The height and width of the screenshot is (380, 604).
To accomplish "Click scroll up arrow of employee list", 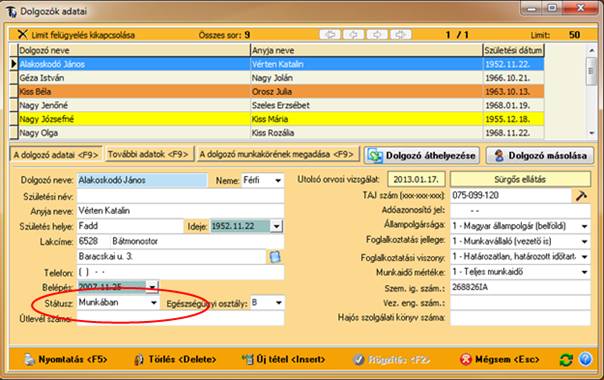I will pos(591,50).
